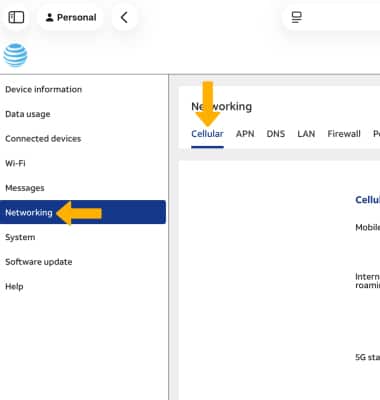
Task: Open System in sidebar
Action: pos(20,237)
